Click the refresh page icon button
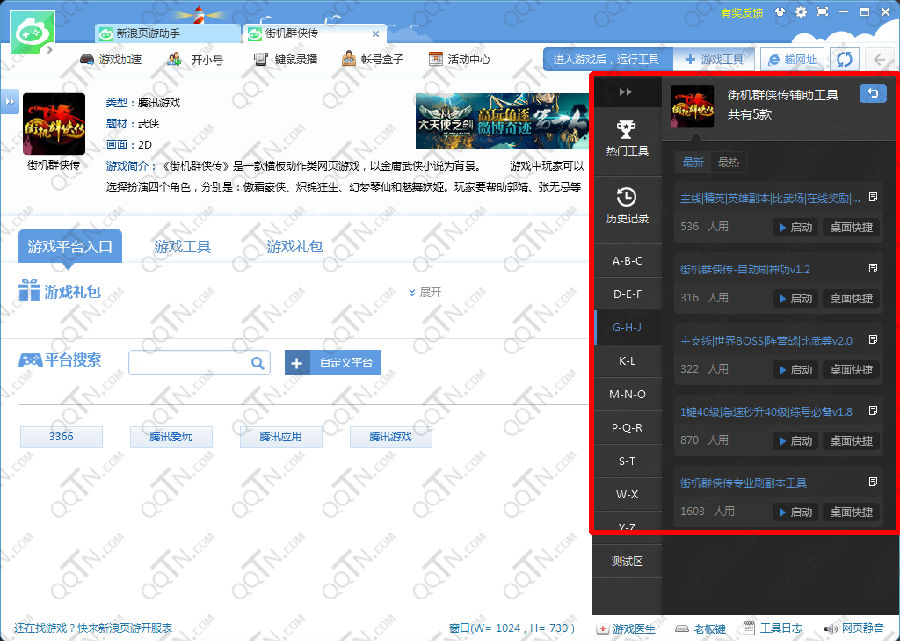This screenshot has width=900, height=641. pos(845,59)
